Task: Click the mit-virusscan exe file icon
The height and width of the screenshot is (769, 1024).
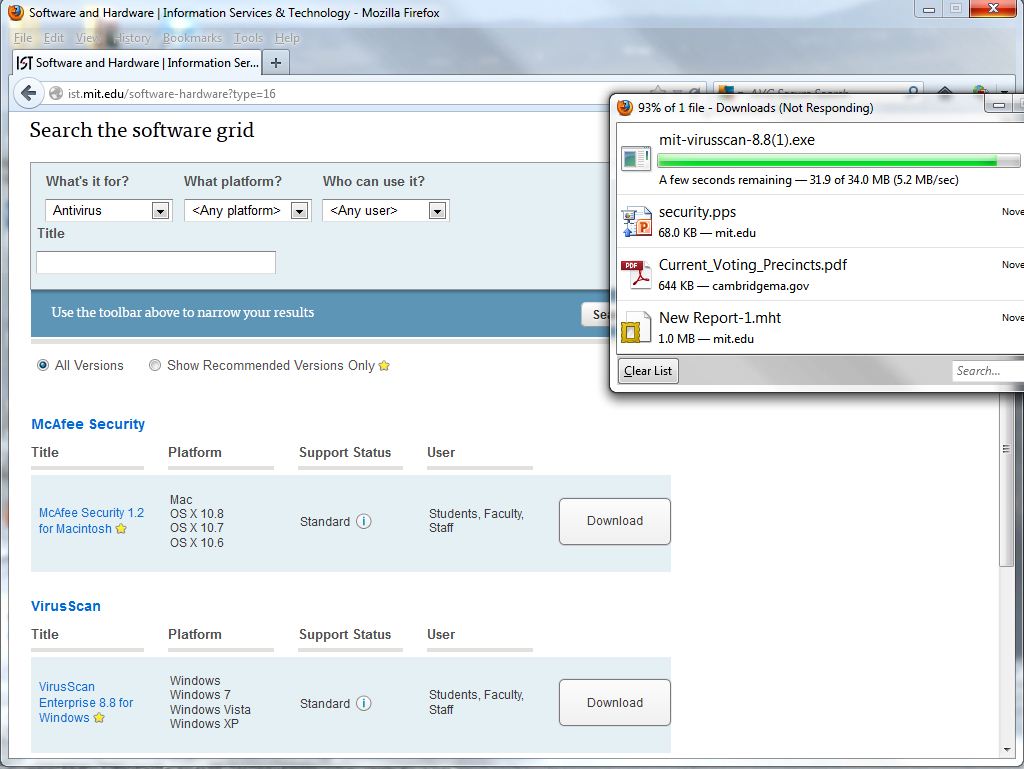Action: [x=636, y=158]
